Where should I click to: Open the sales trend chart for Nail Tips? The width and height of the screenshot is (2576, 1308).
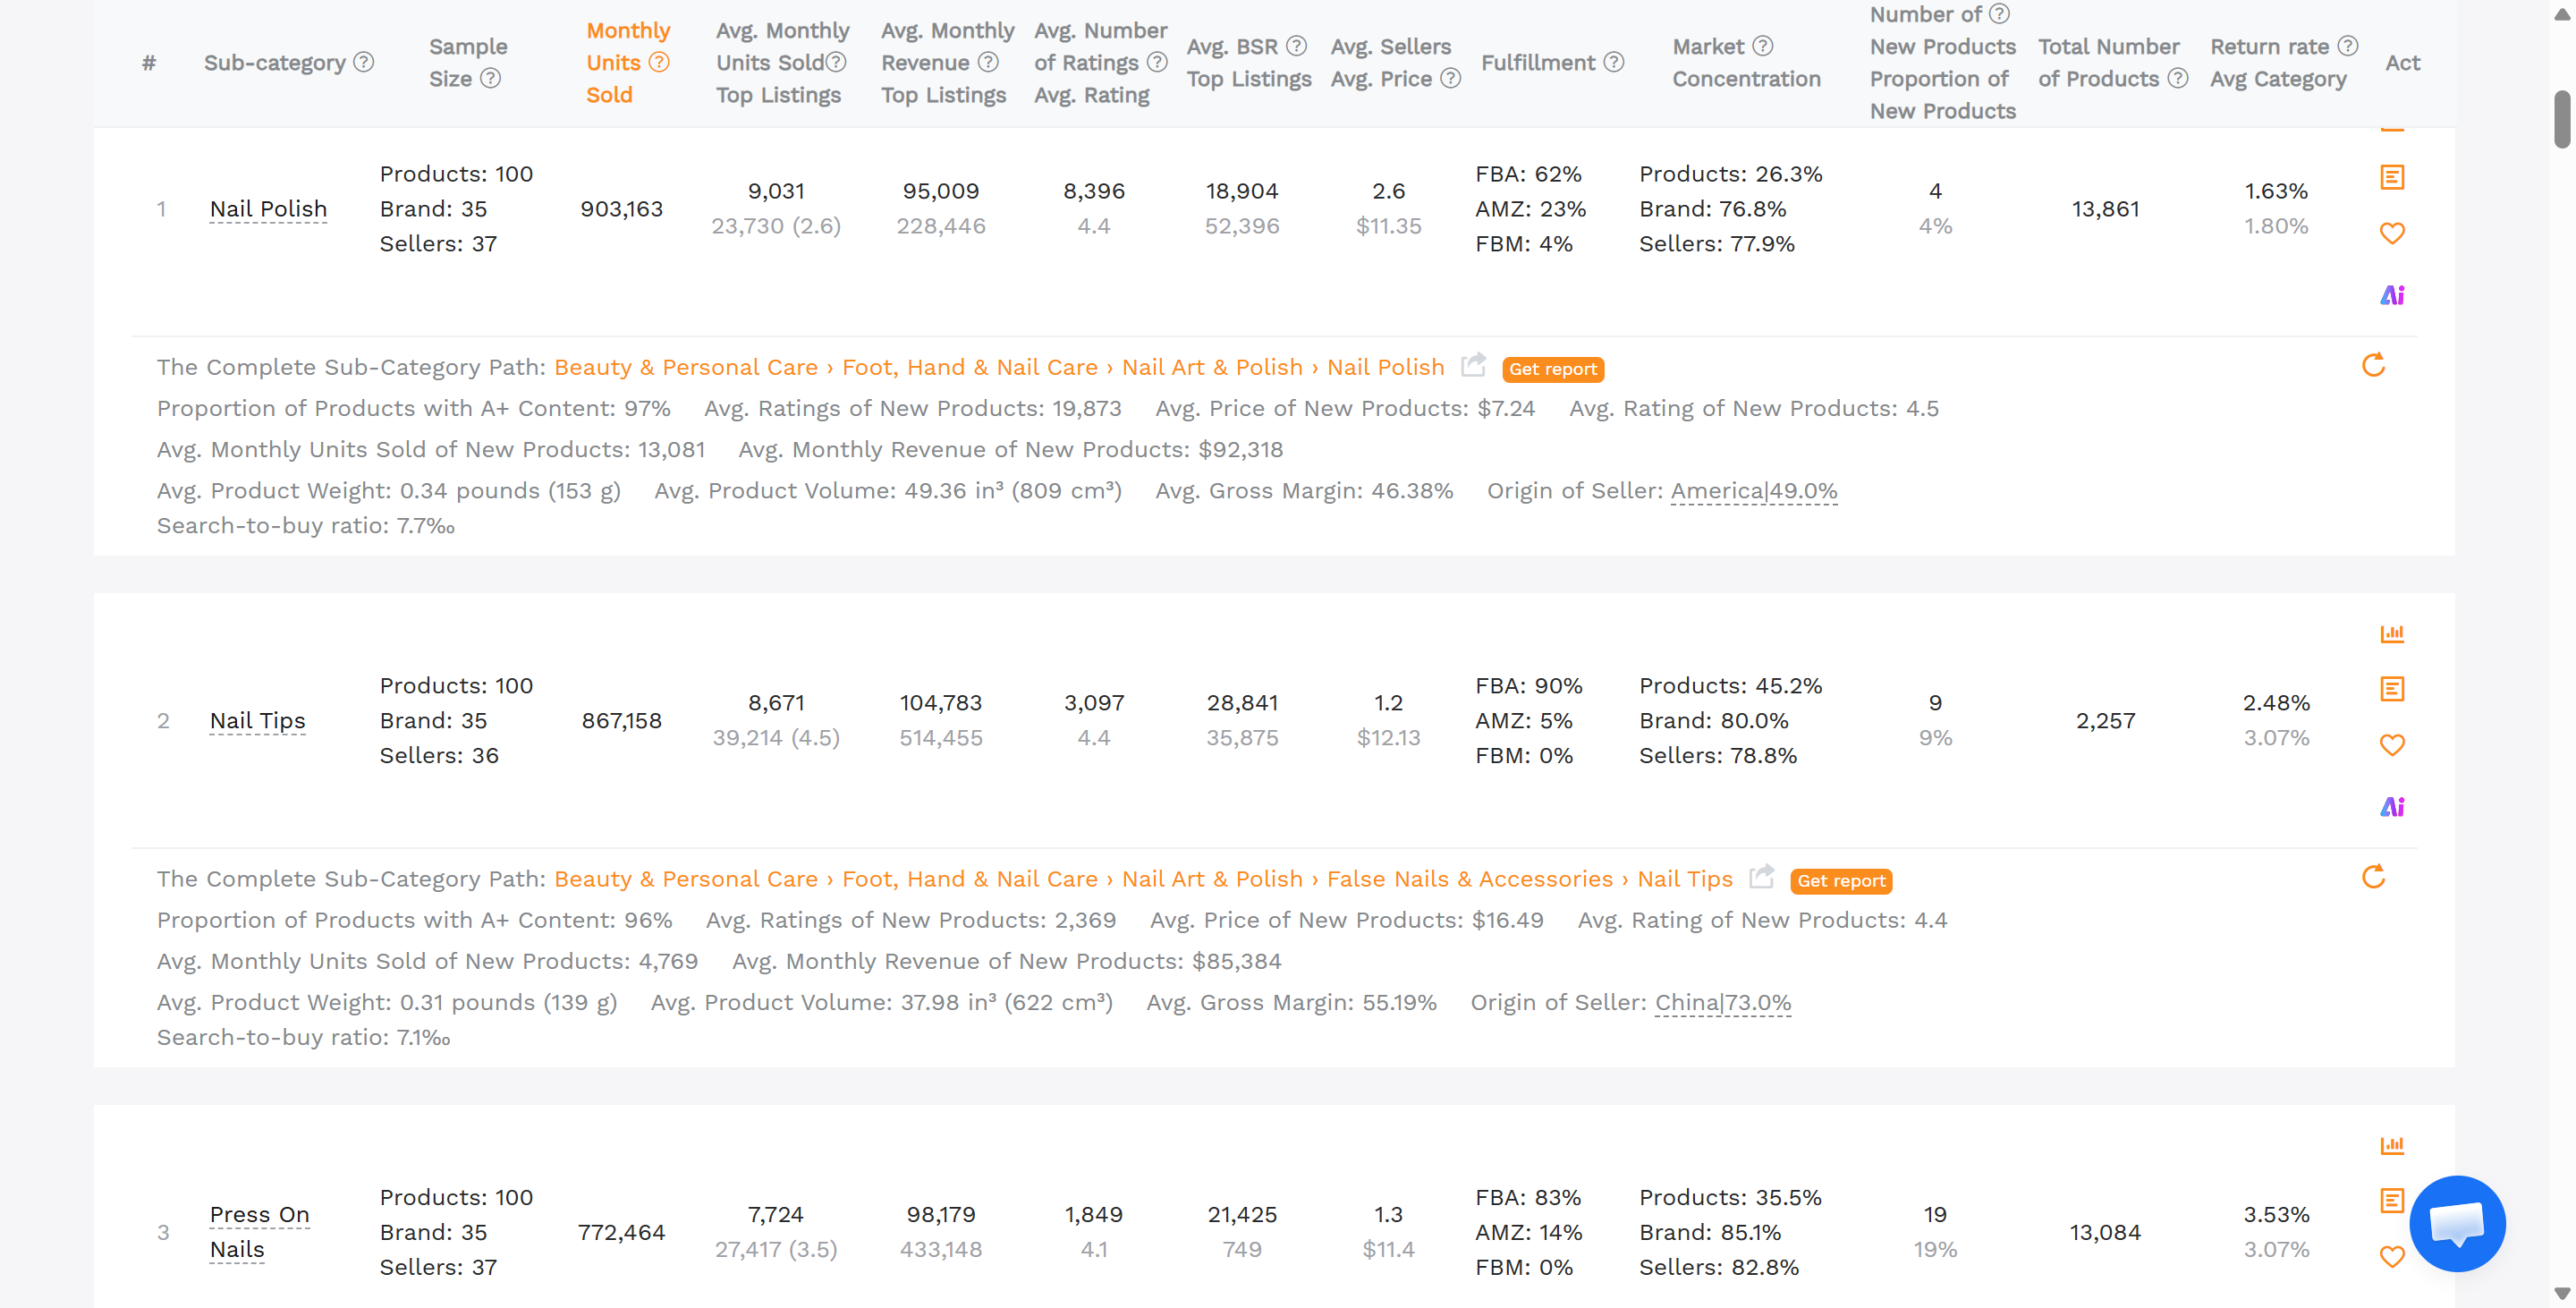[2393, 633]
